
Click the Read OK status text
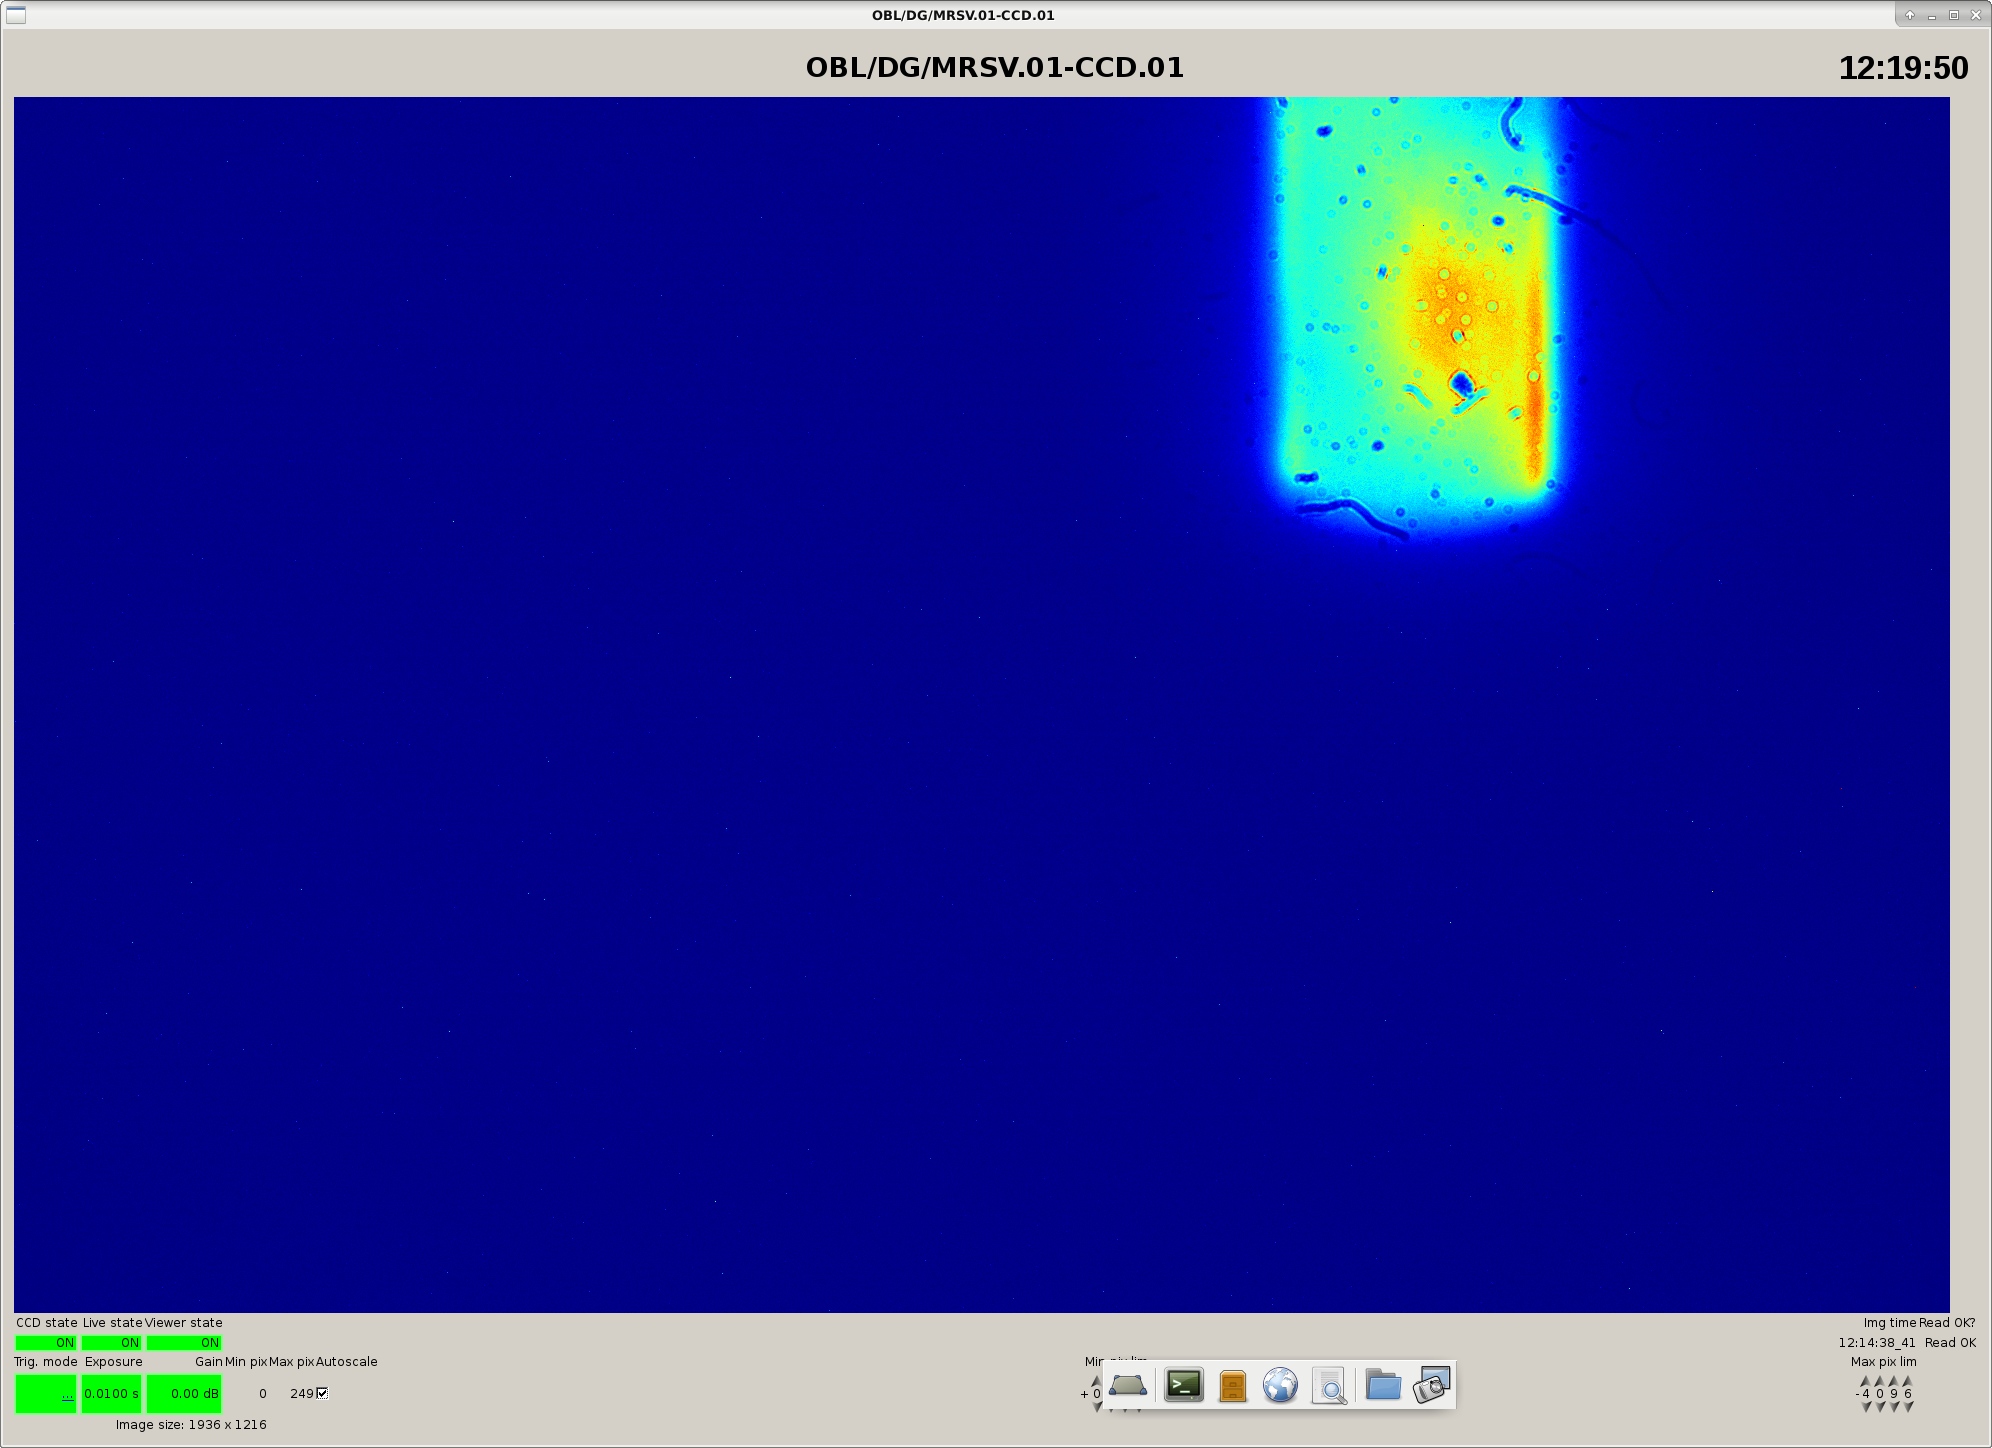click(x=1950, y=1343)
